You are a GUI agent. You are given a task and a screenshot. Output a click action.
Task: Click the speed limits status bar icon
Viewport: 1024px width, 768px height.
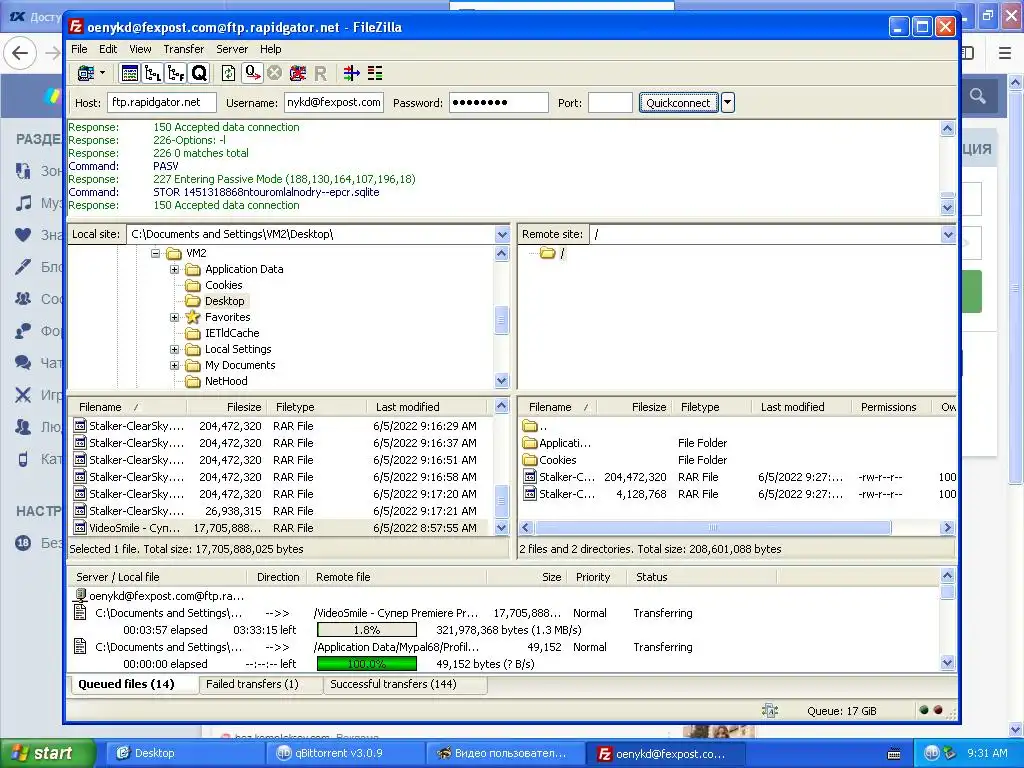(x=770, y=711)
